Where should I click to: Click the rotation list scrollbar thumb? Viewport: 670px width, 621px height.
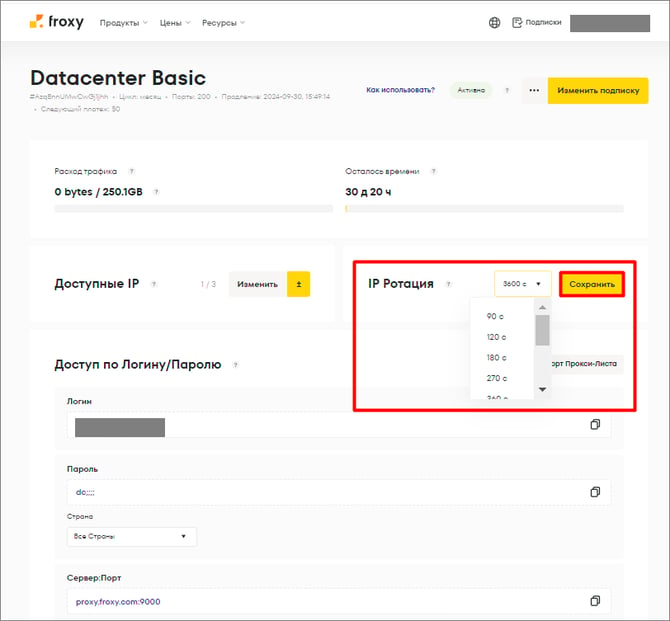click(542, 330)
